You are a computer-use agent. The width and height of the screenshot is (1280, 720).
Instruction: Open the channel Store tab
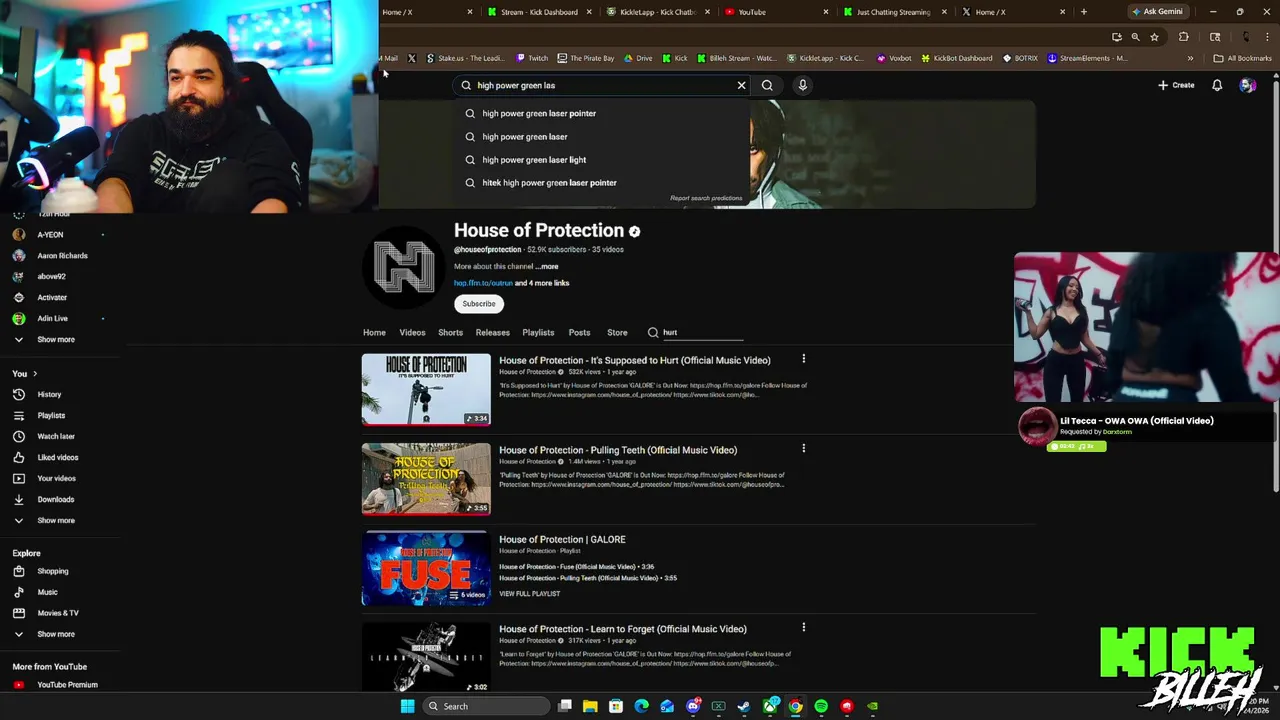[617, 332]
